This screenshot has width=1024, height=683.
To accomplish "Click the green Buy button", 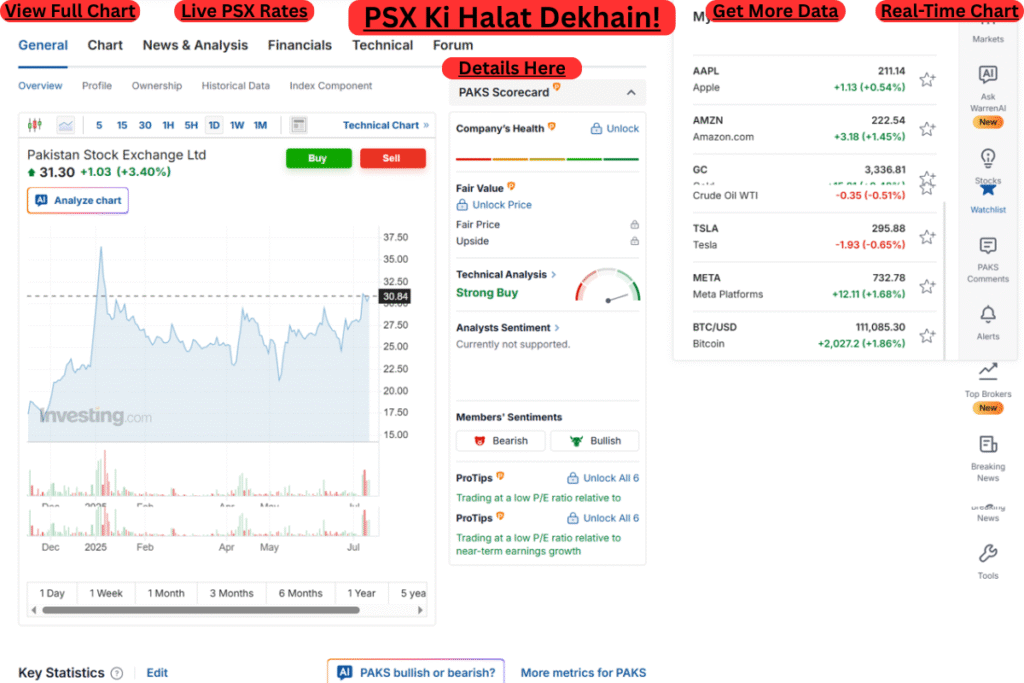I will pyautogui.click(x=318, y=158).
